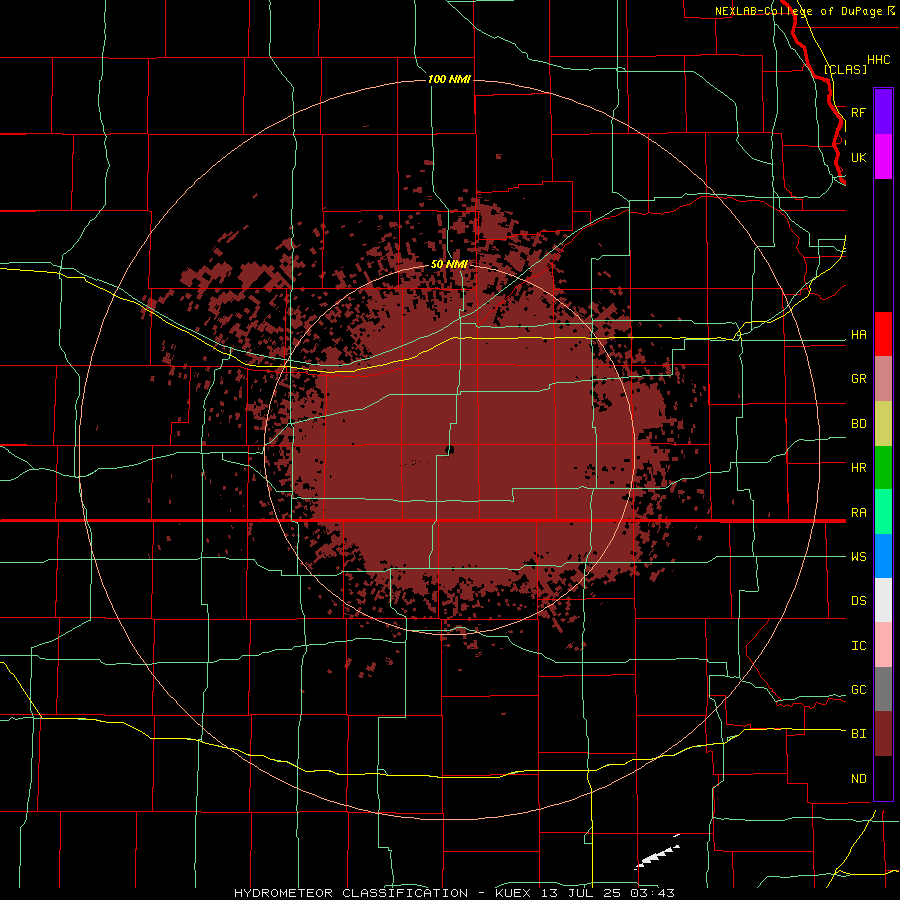Screen dimensions: 900x900
Task: Click the IC legend label
Action: pos(859,646)
